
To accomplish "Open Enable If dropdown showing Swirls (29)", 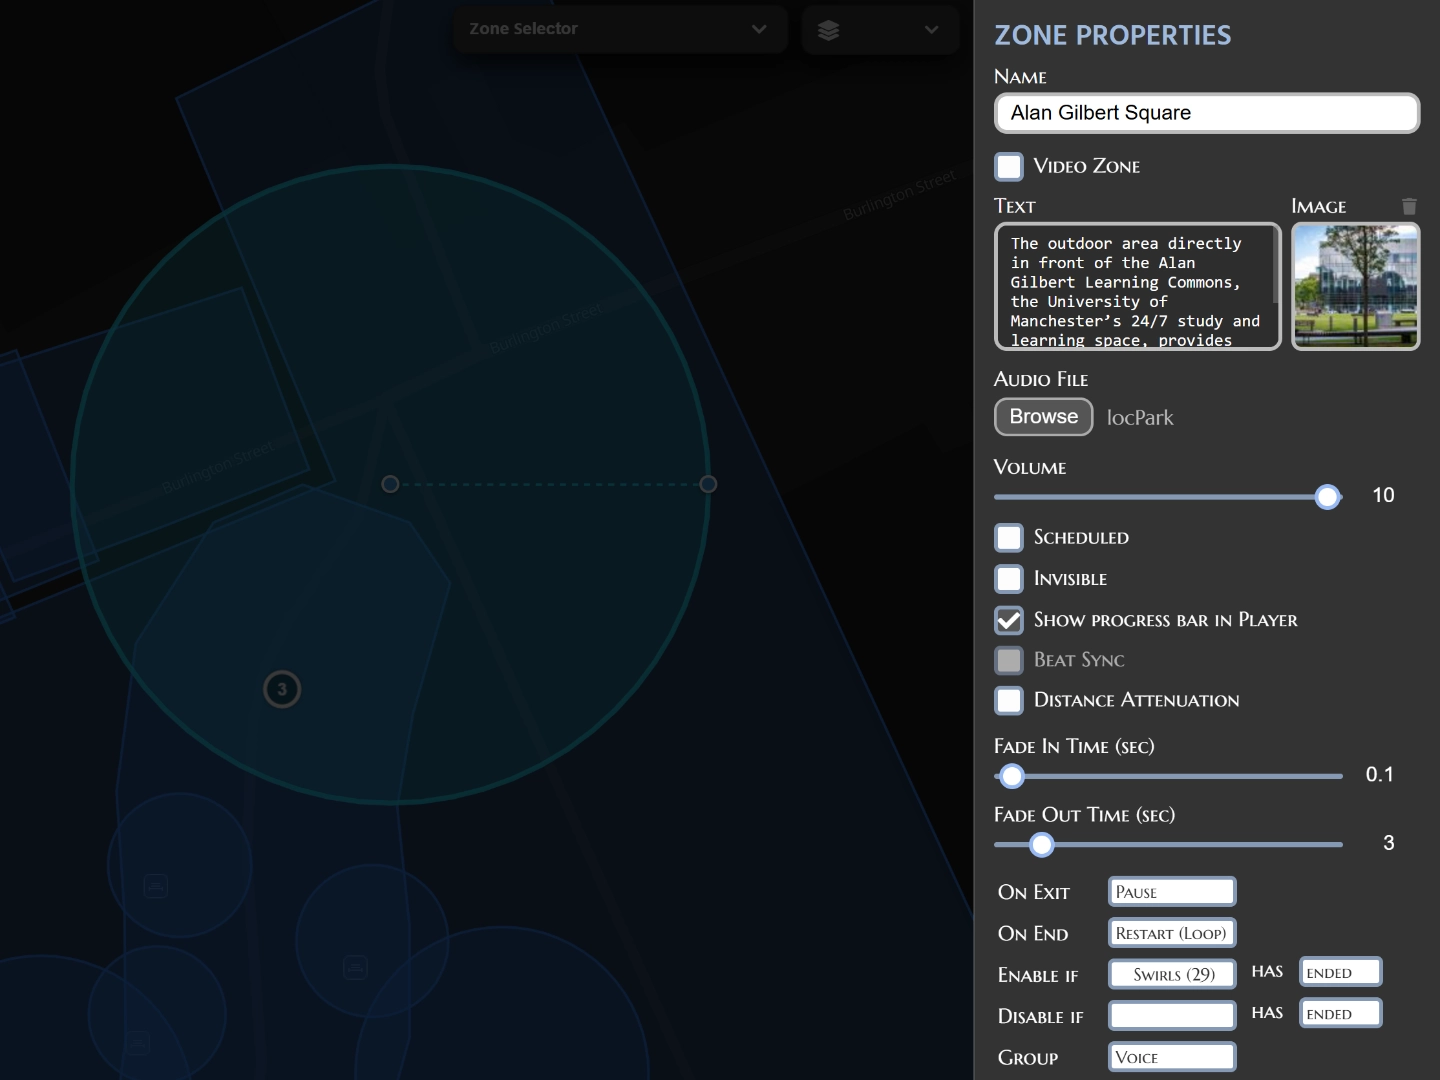I will pyautogui.click(x=1172, y=974).
